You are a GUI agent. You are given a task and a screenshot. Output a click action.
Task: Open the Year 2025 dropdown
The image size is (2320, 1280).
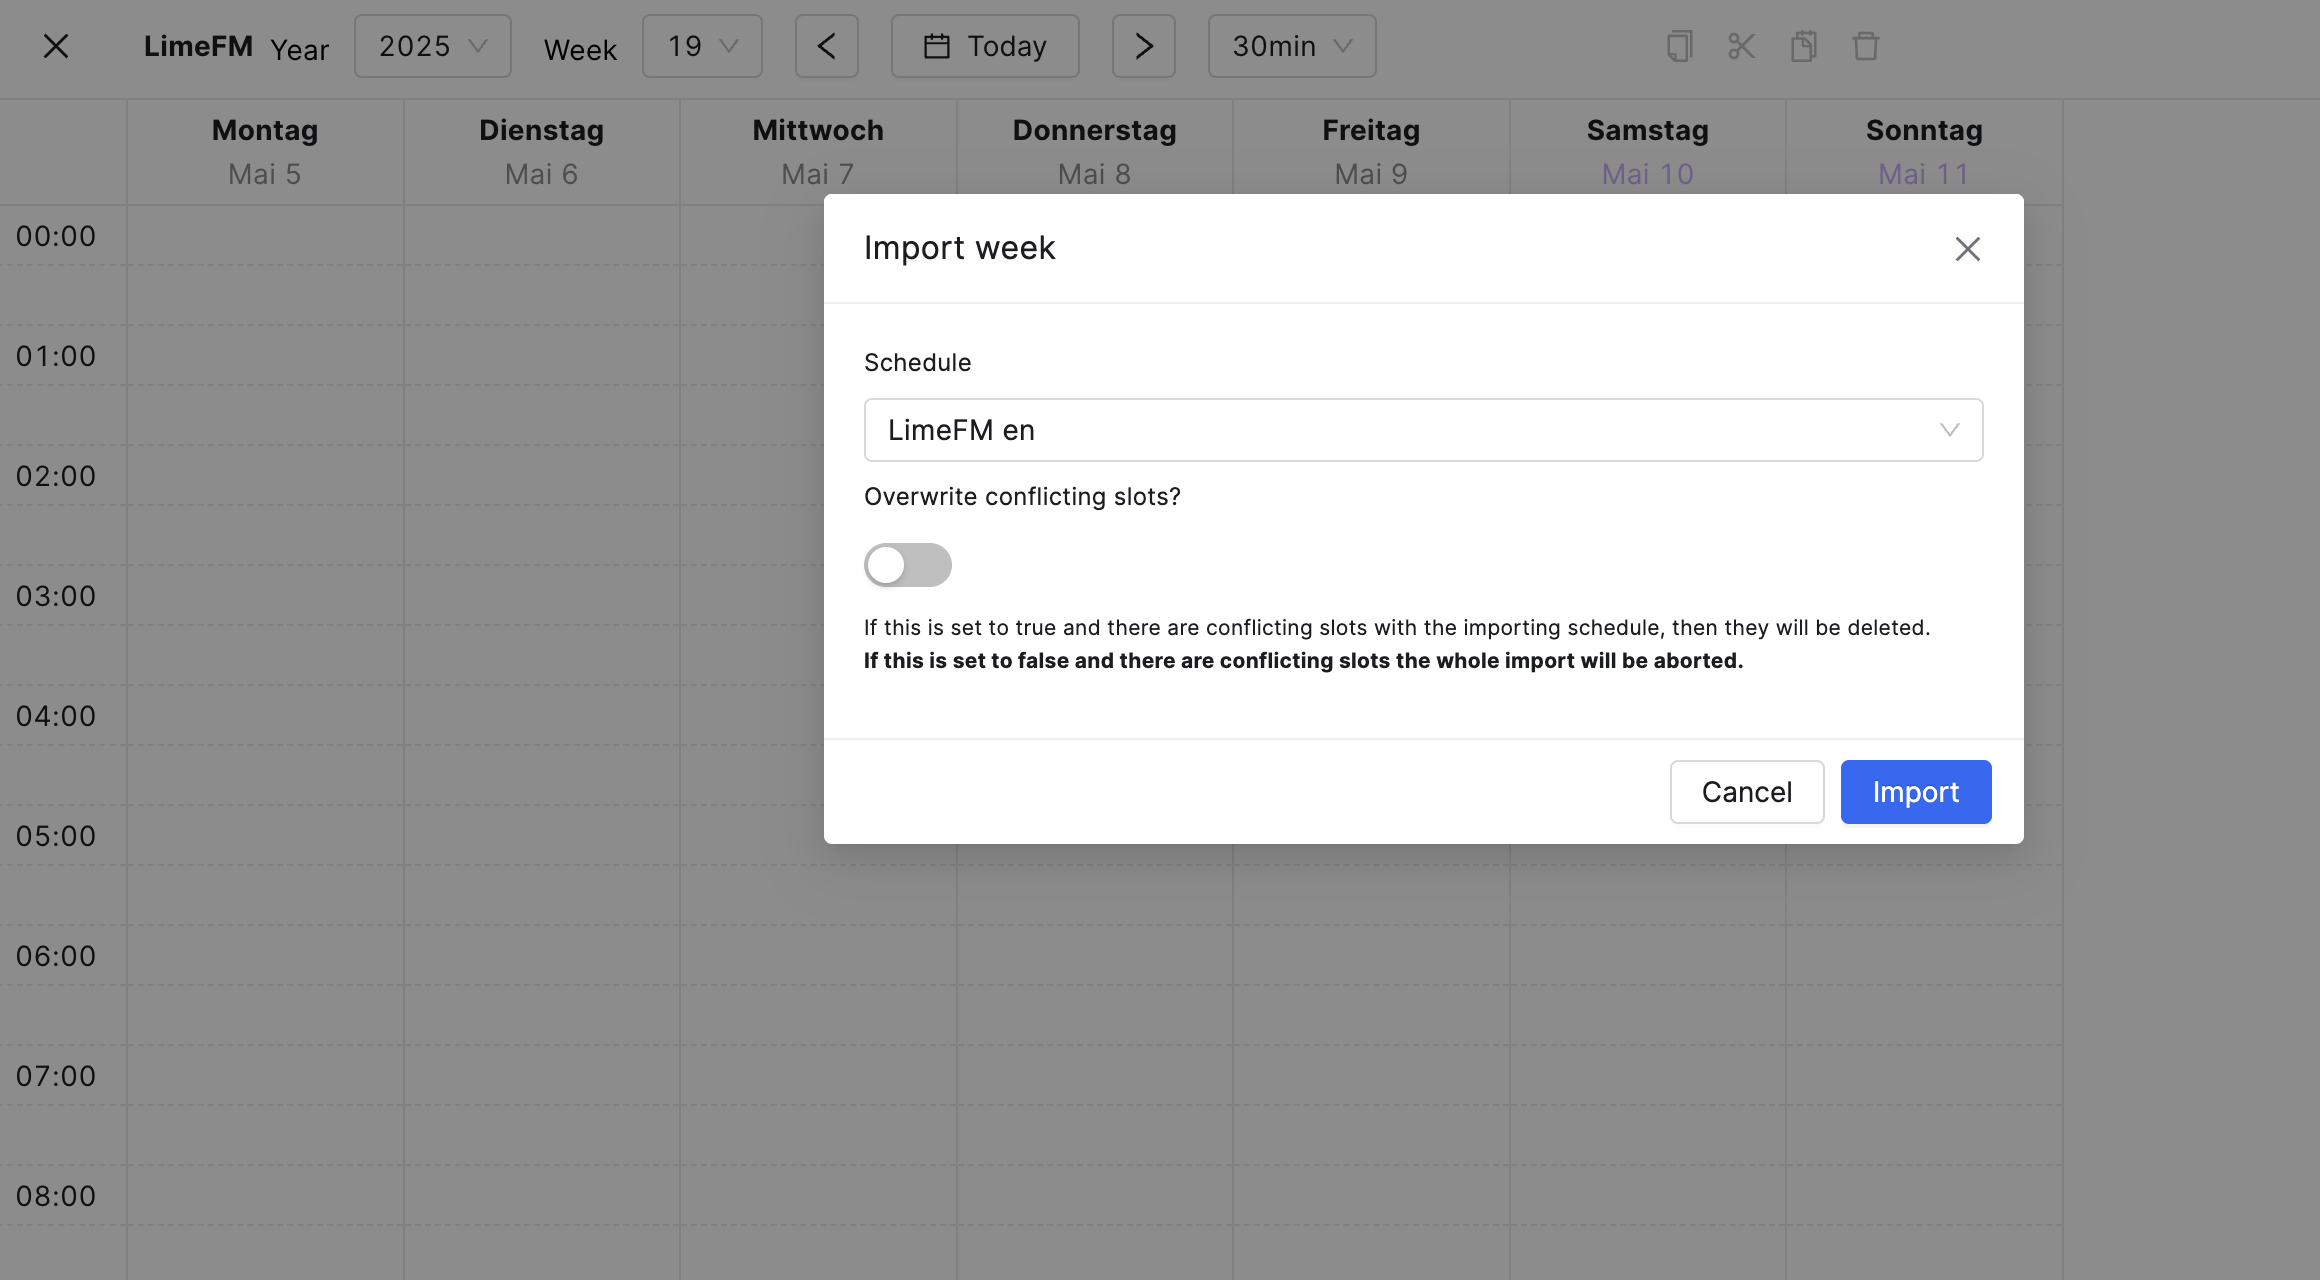pos(432,46)
